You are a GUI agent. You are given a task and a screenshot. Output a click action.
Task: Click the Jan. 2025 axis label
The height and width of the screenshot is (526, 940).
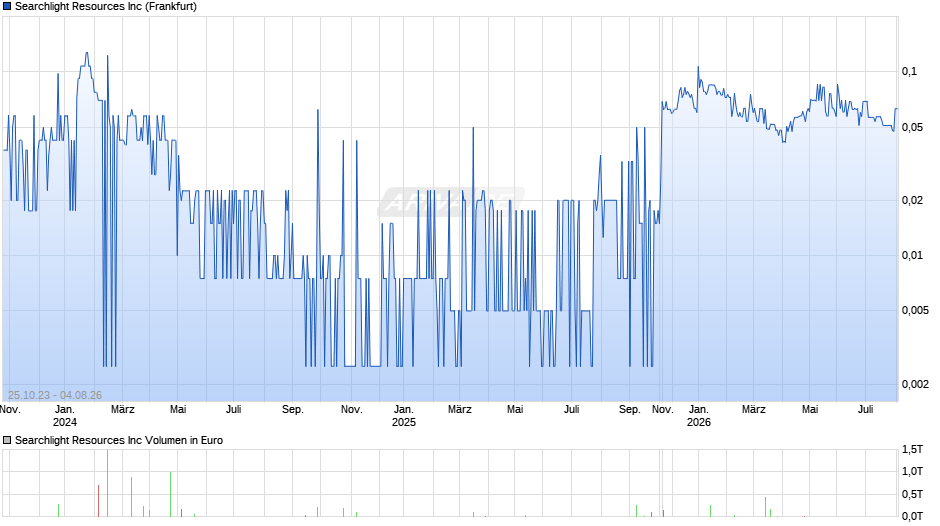coord(403,416)
